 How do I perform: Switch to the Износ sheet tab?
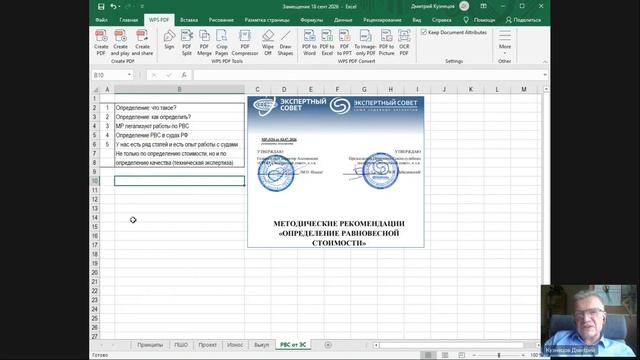coord(235,345)
